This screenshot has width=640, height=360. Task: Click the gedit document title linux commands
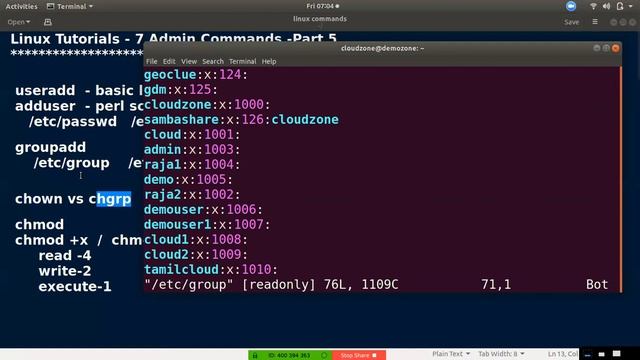(x=320, y=19)
